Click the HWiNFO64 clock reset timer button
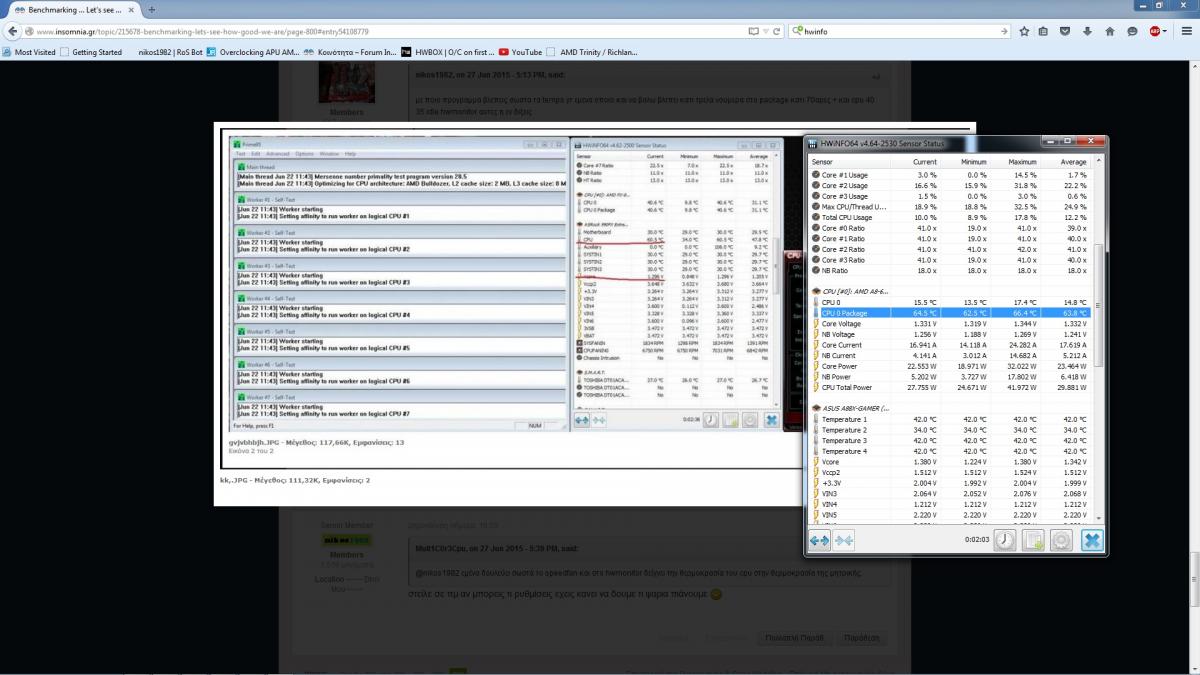 [x=1004, y=540]
